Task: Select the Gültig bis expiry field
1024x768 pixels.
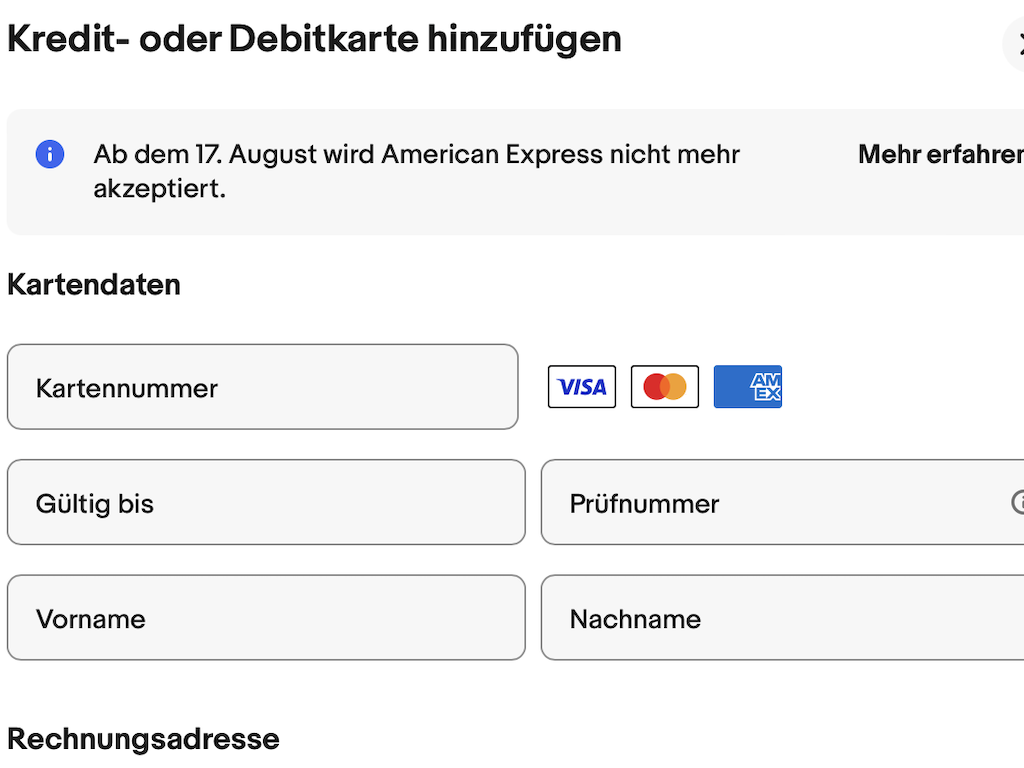Action: click(x=266, y=502)
